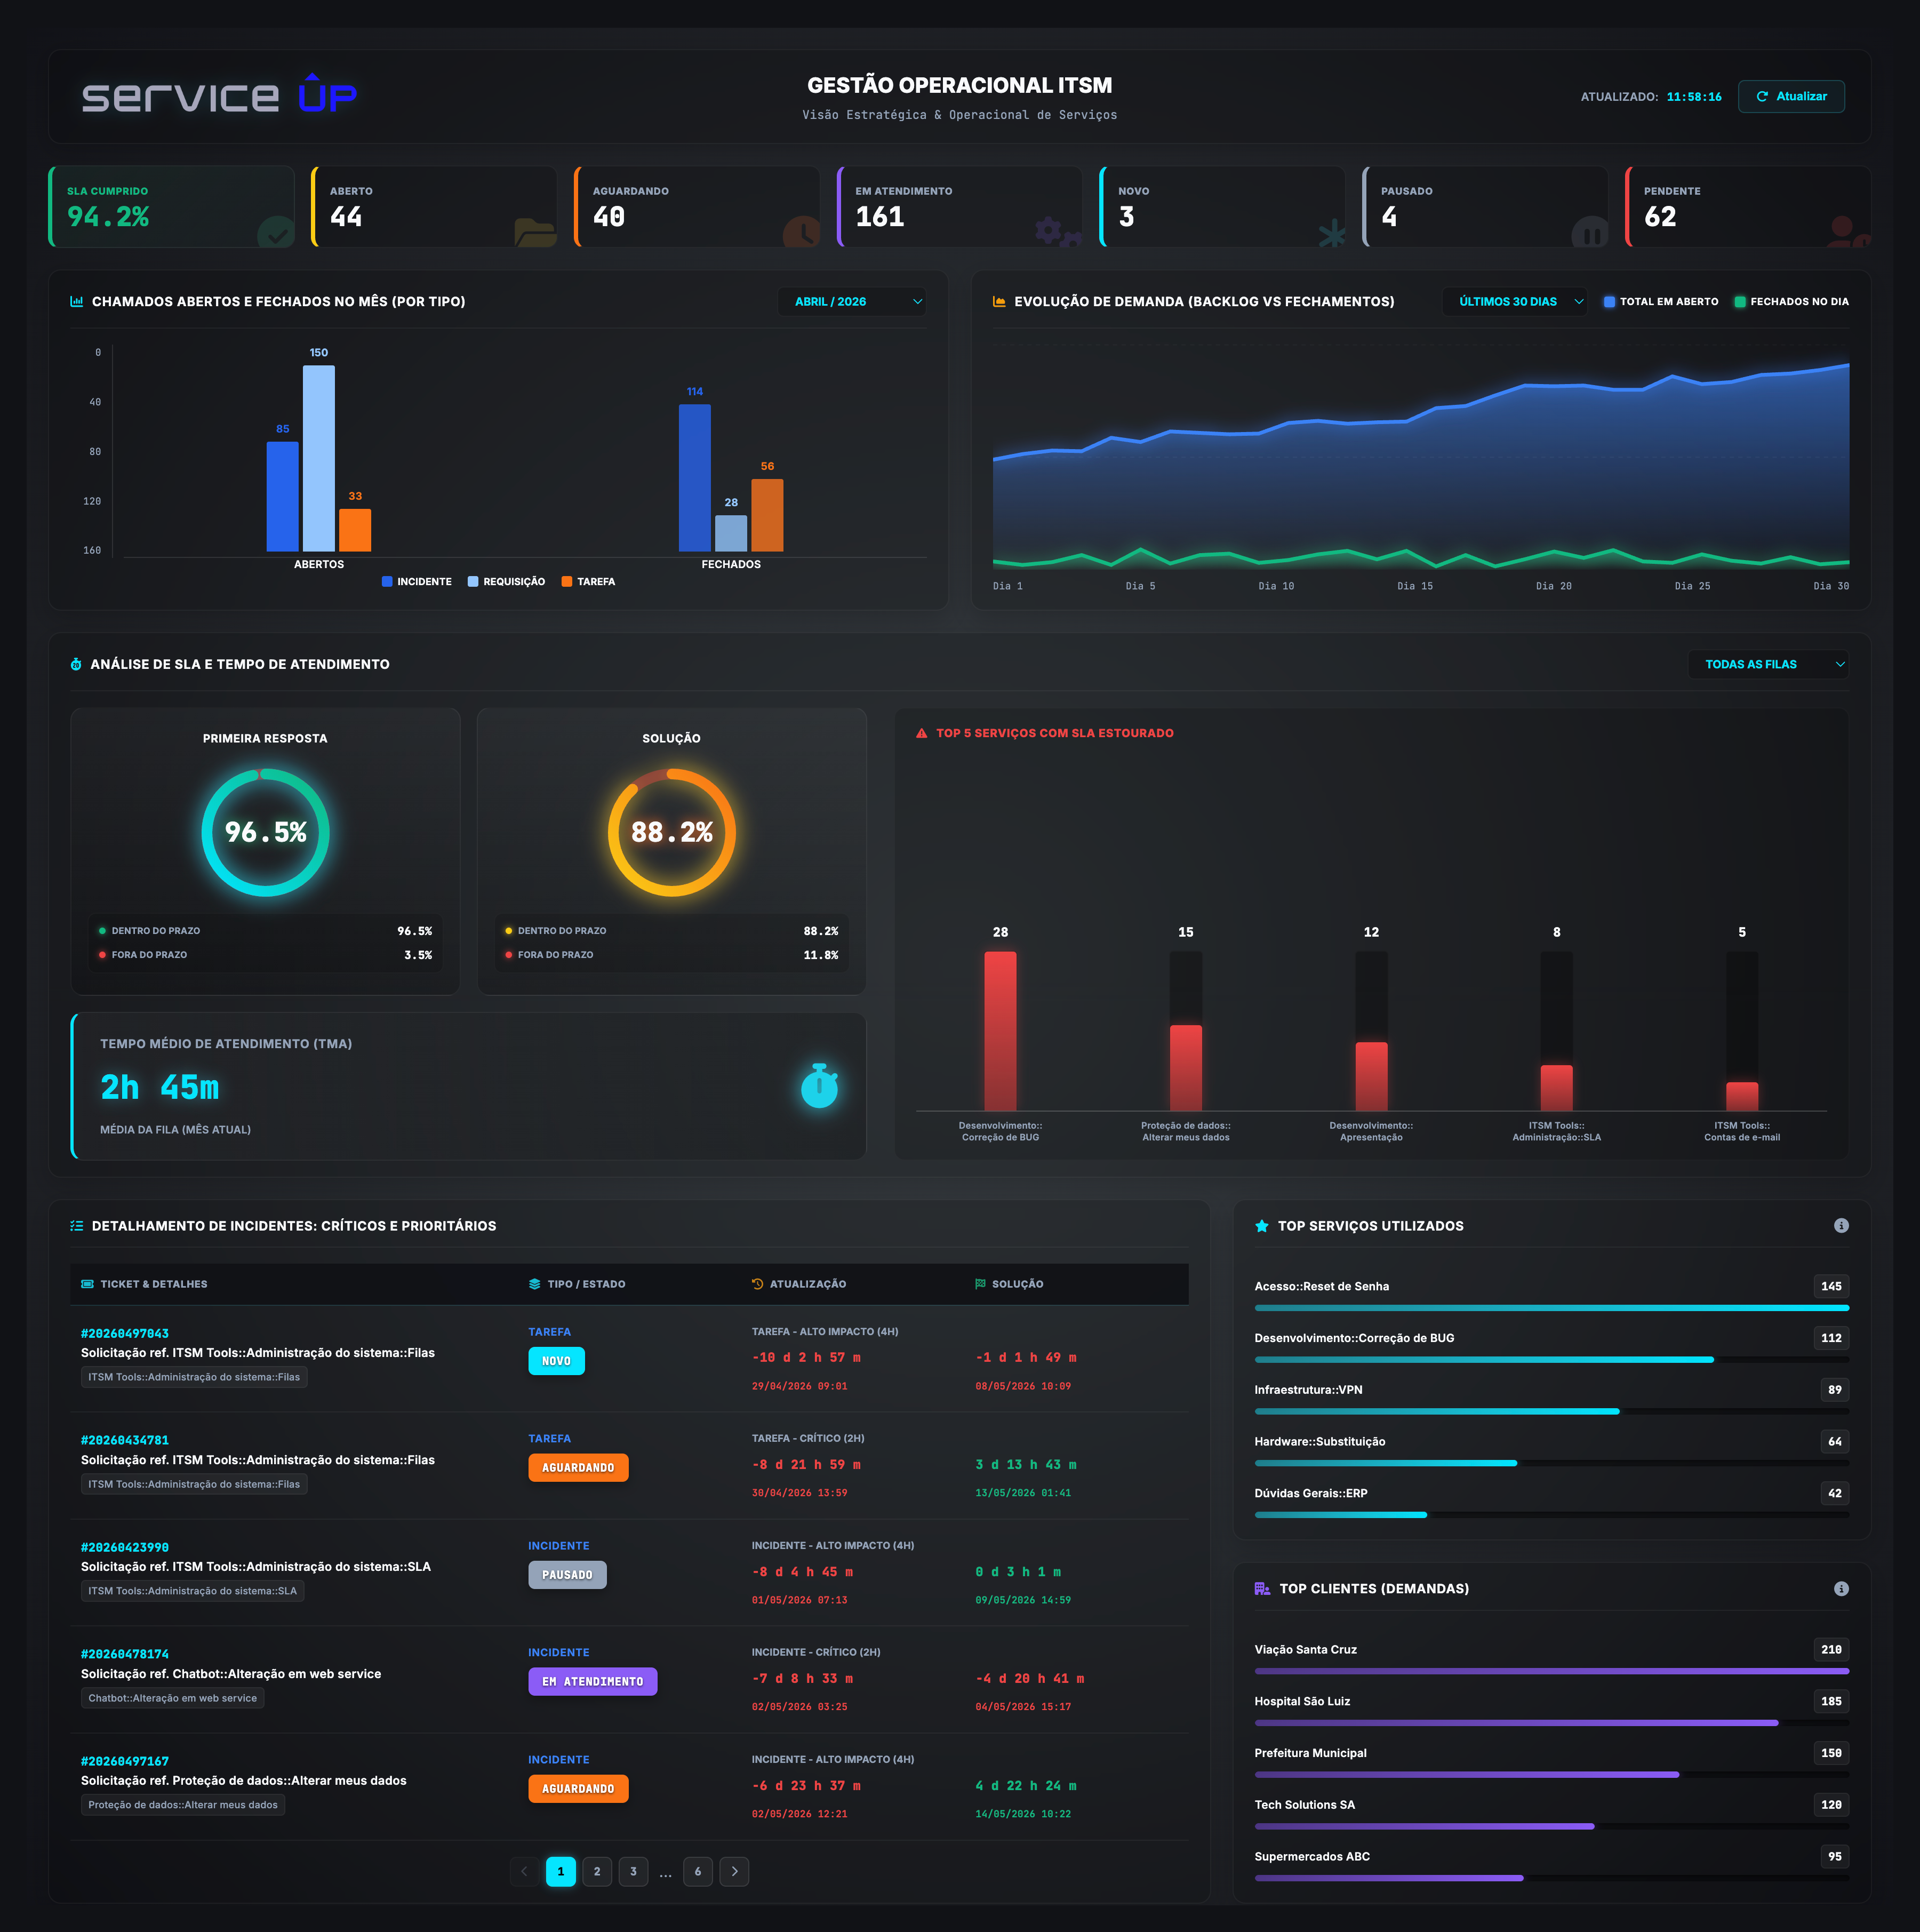Image resolution: width=1920 pixels, height=1932 pixels.
Task: Click the bar chart icon beside Chamados Abertos
Action: tap(77, 302)
